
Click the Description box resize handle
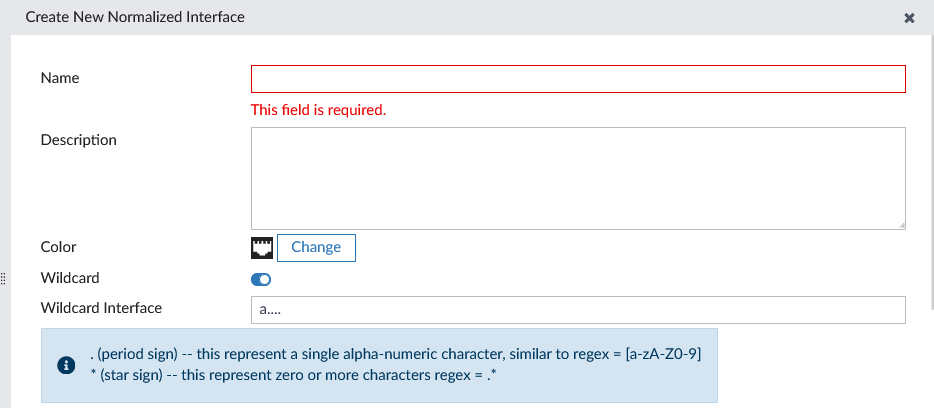tap(901, 225)
